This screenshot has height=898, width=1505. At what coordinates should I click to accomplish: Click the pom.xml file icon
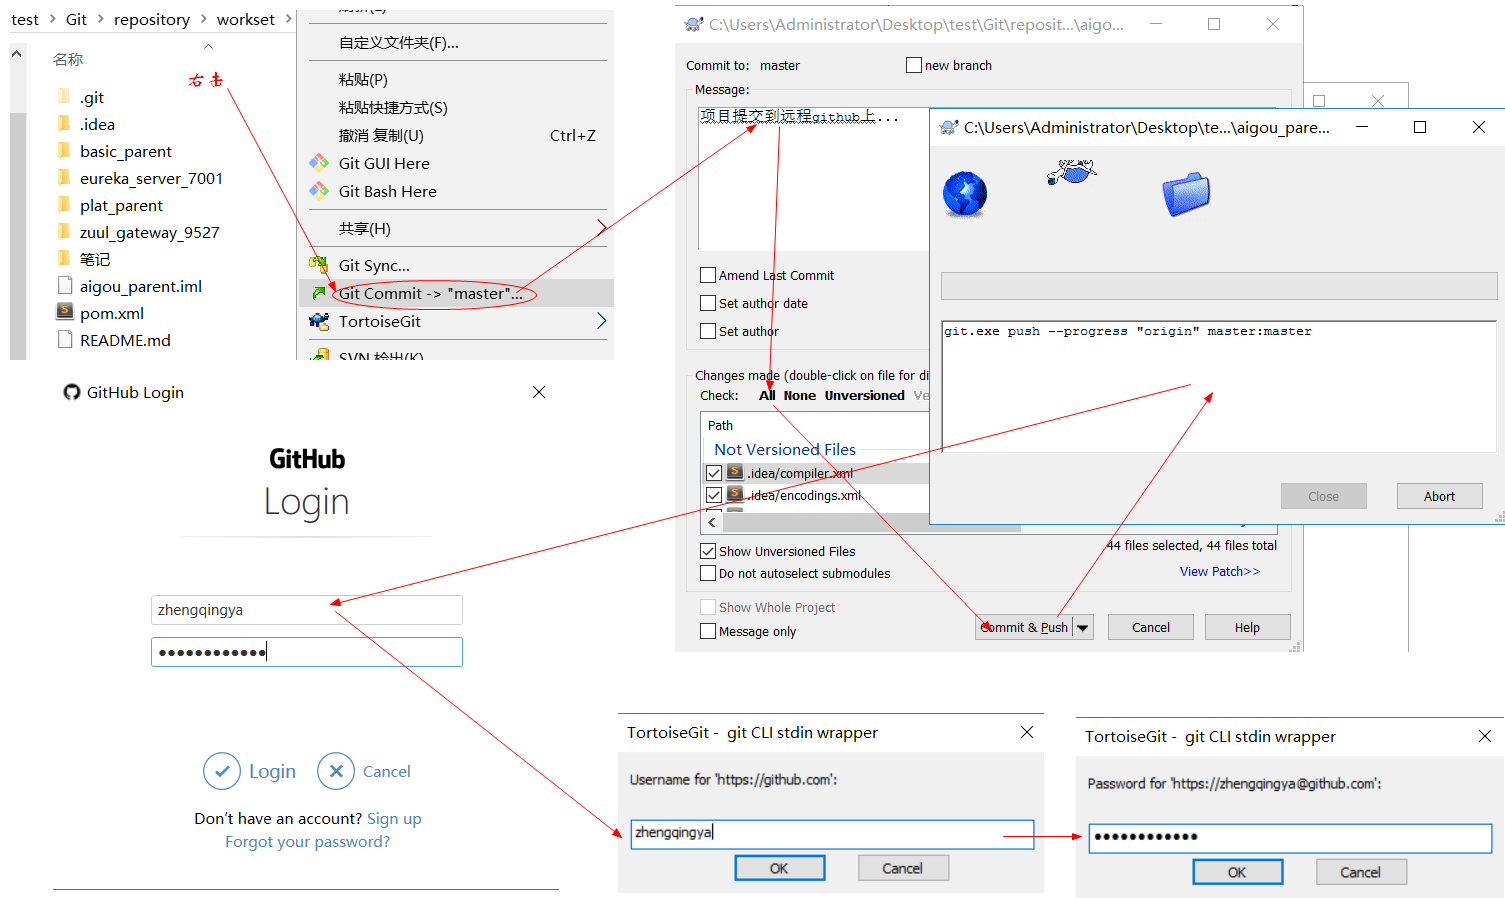(x=65, y=312)
